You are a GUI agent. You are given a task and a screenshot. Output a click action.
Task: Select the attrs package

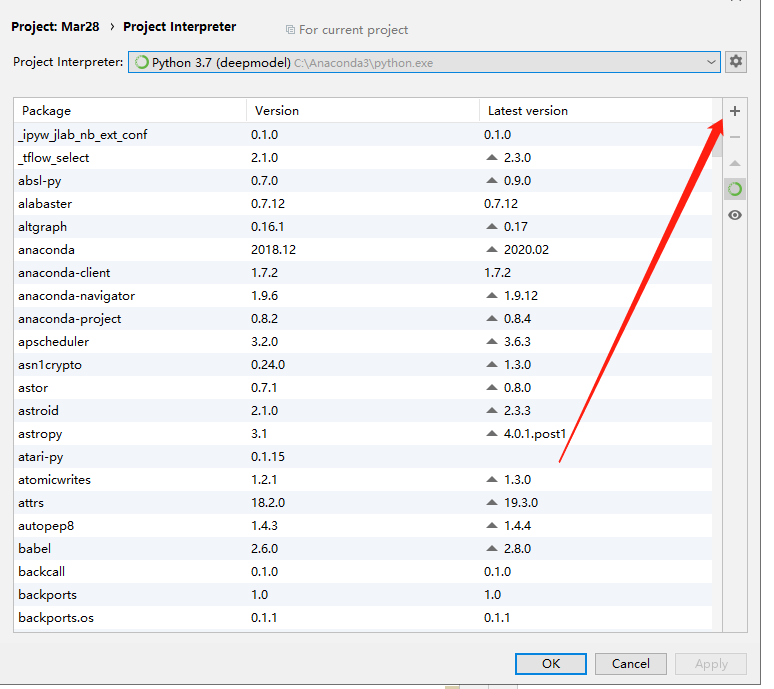coord(363,503)
